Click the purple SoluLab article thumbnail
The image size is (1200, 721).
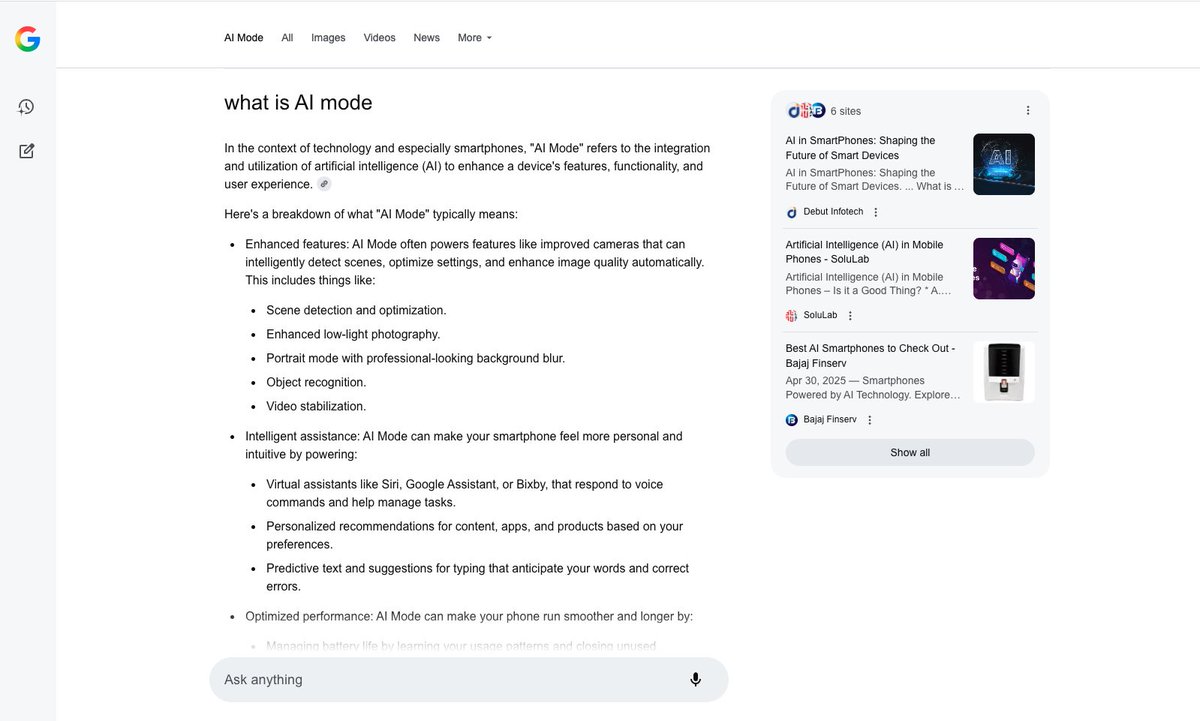click(x=1004, y=268)
